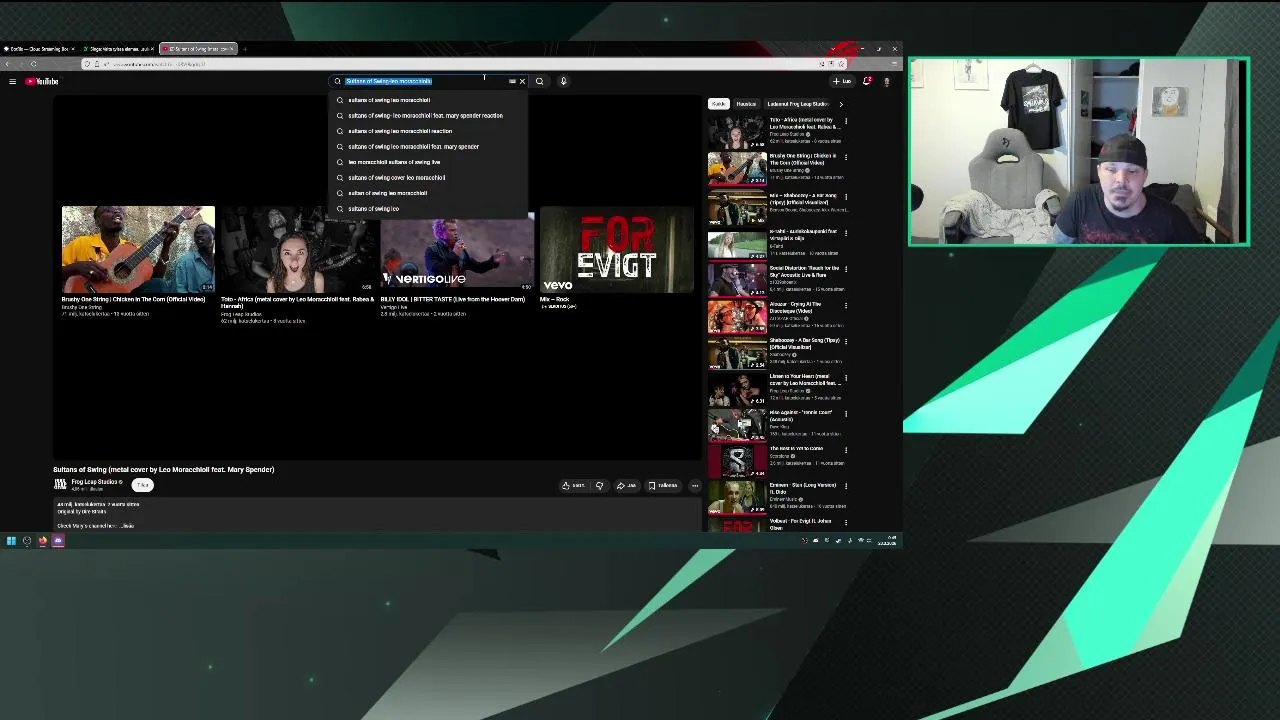This screenshot has height=720, width=1280.
Task: Expand the video description text box
Action: (x=378, y=514)
